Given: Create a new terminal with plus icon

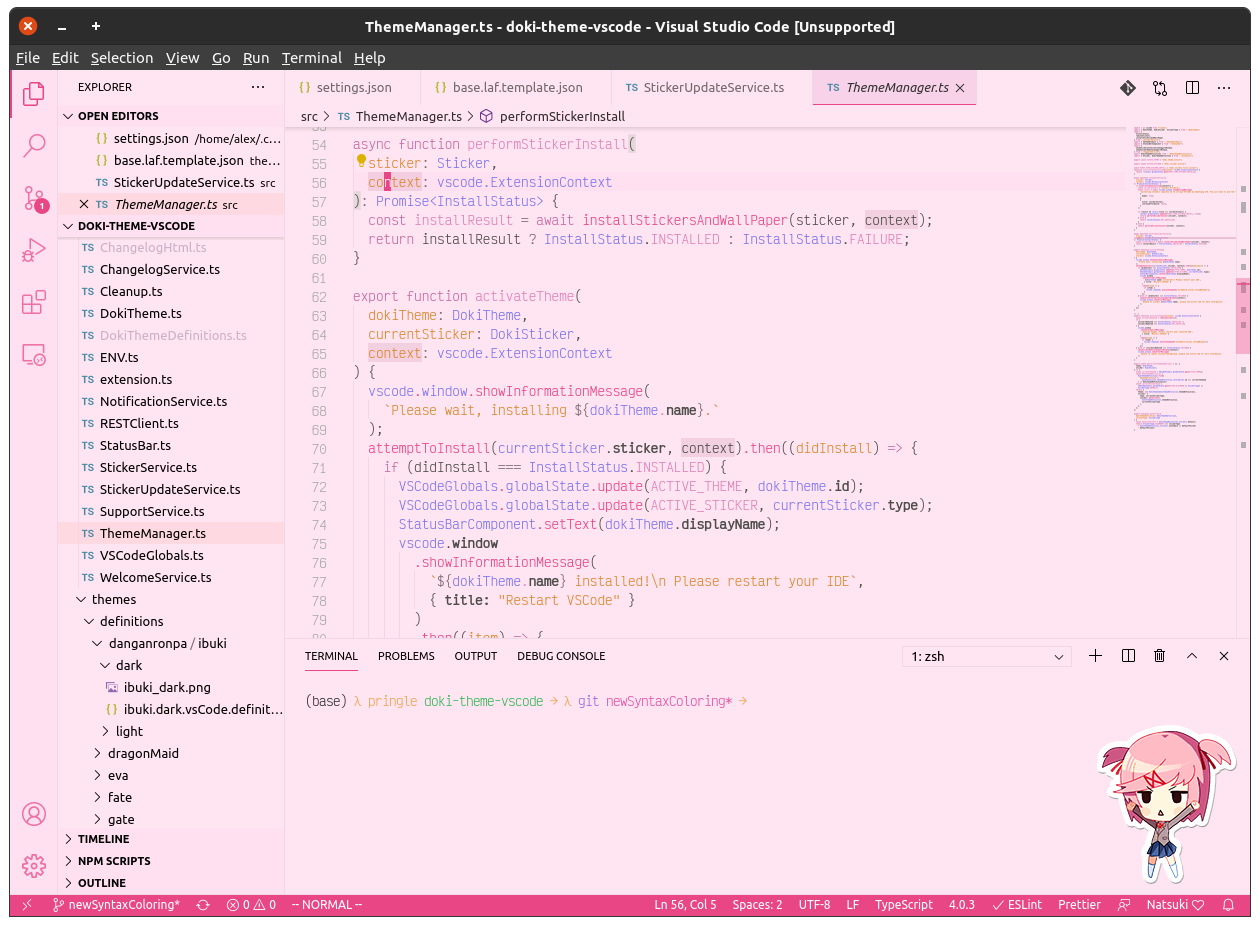Looking at the screenshot, I should pyautogui.click(x=1095, y=656).
